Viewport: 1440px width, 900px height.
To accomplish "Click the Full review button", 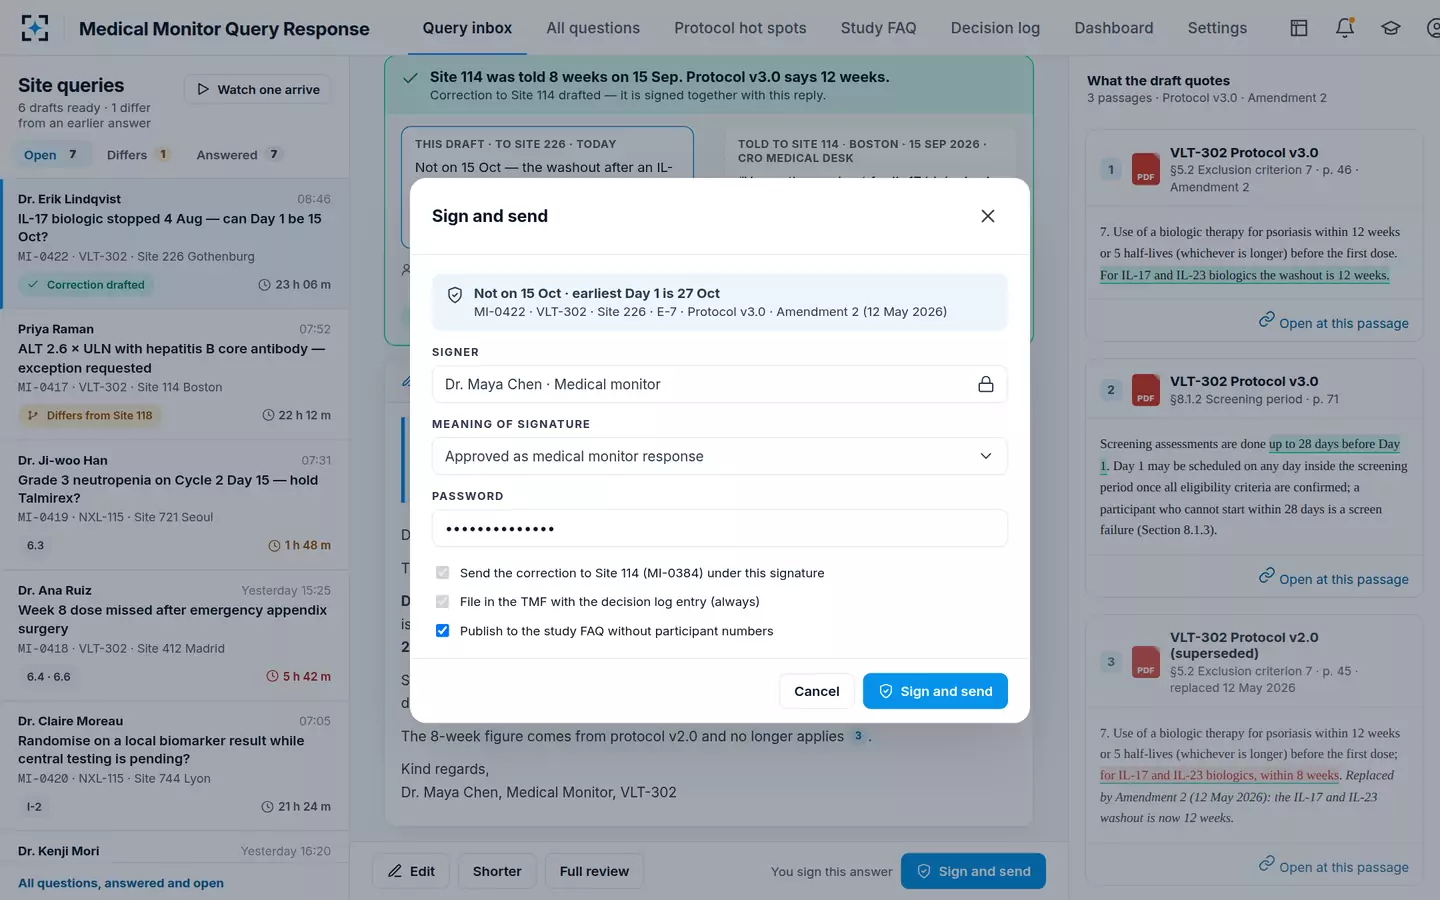I will pos(594,871).
